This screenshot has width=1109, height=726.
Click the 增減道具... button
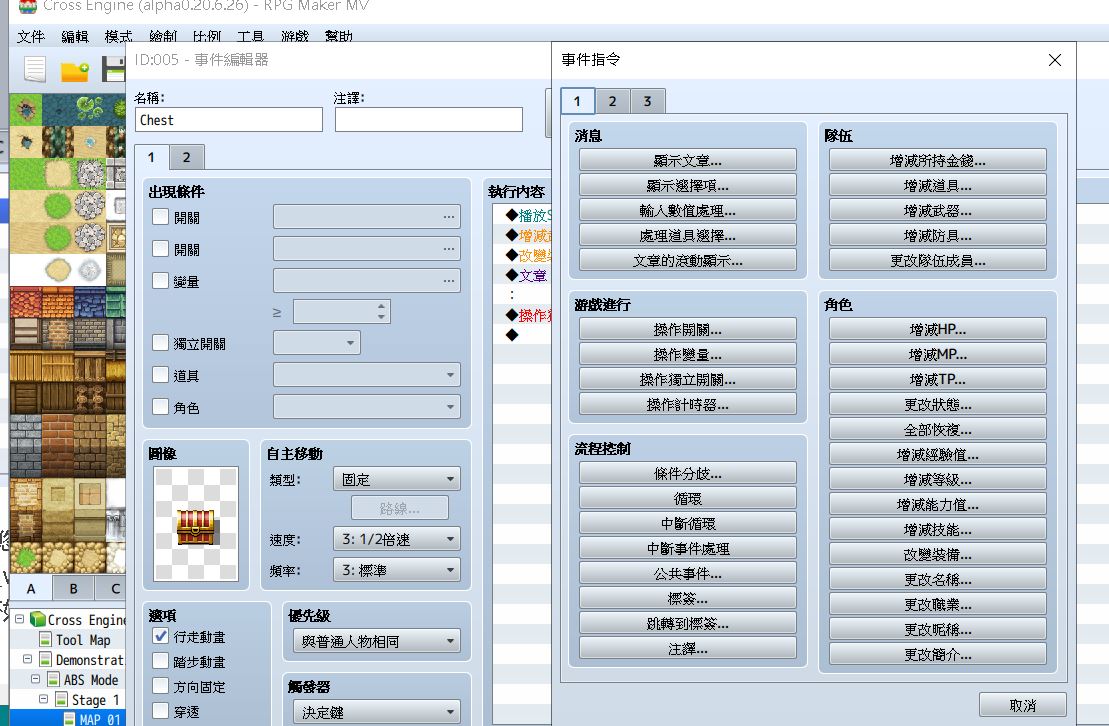(937, 185)
